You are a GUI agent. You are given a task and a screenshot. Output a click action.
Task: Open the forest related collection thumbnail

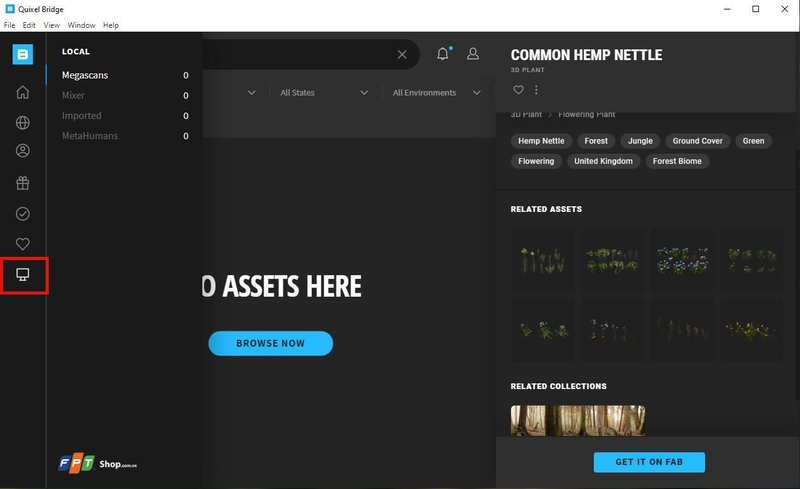578,421
